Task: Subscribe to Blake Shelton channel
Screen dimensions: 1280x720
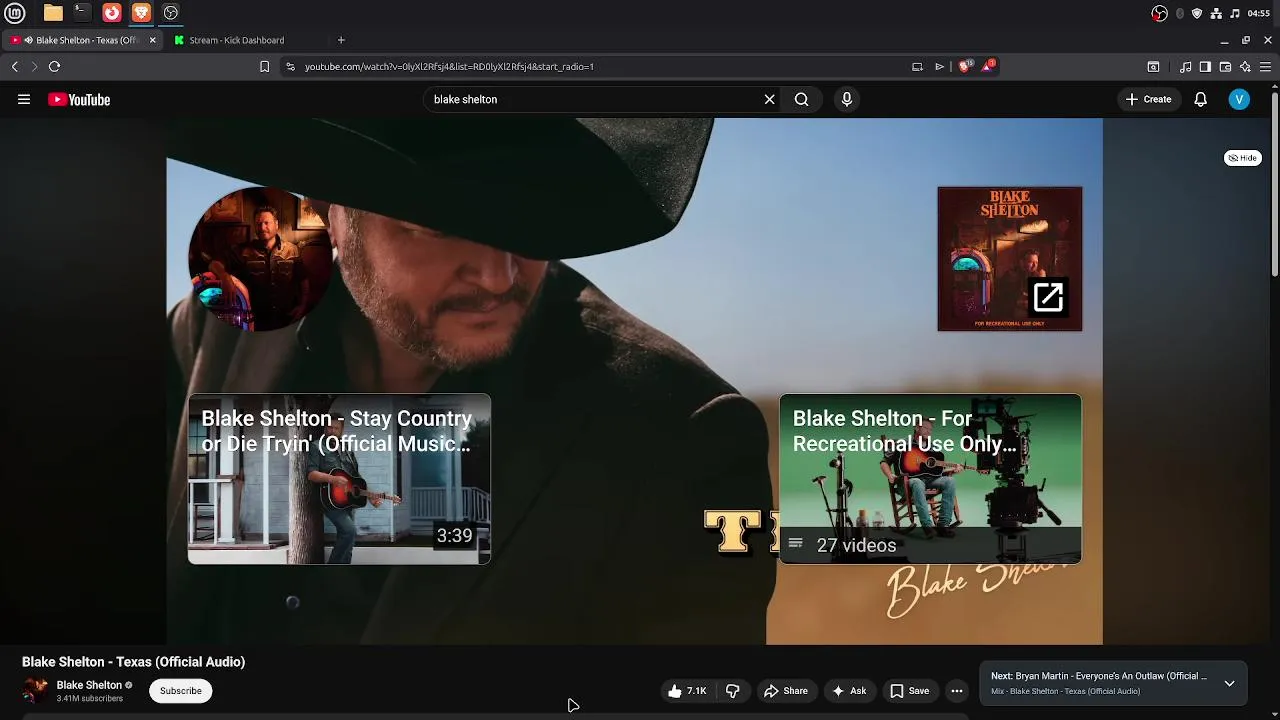Action: 181,691
